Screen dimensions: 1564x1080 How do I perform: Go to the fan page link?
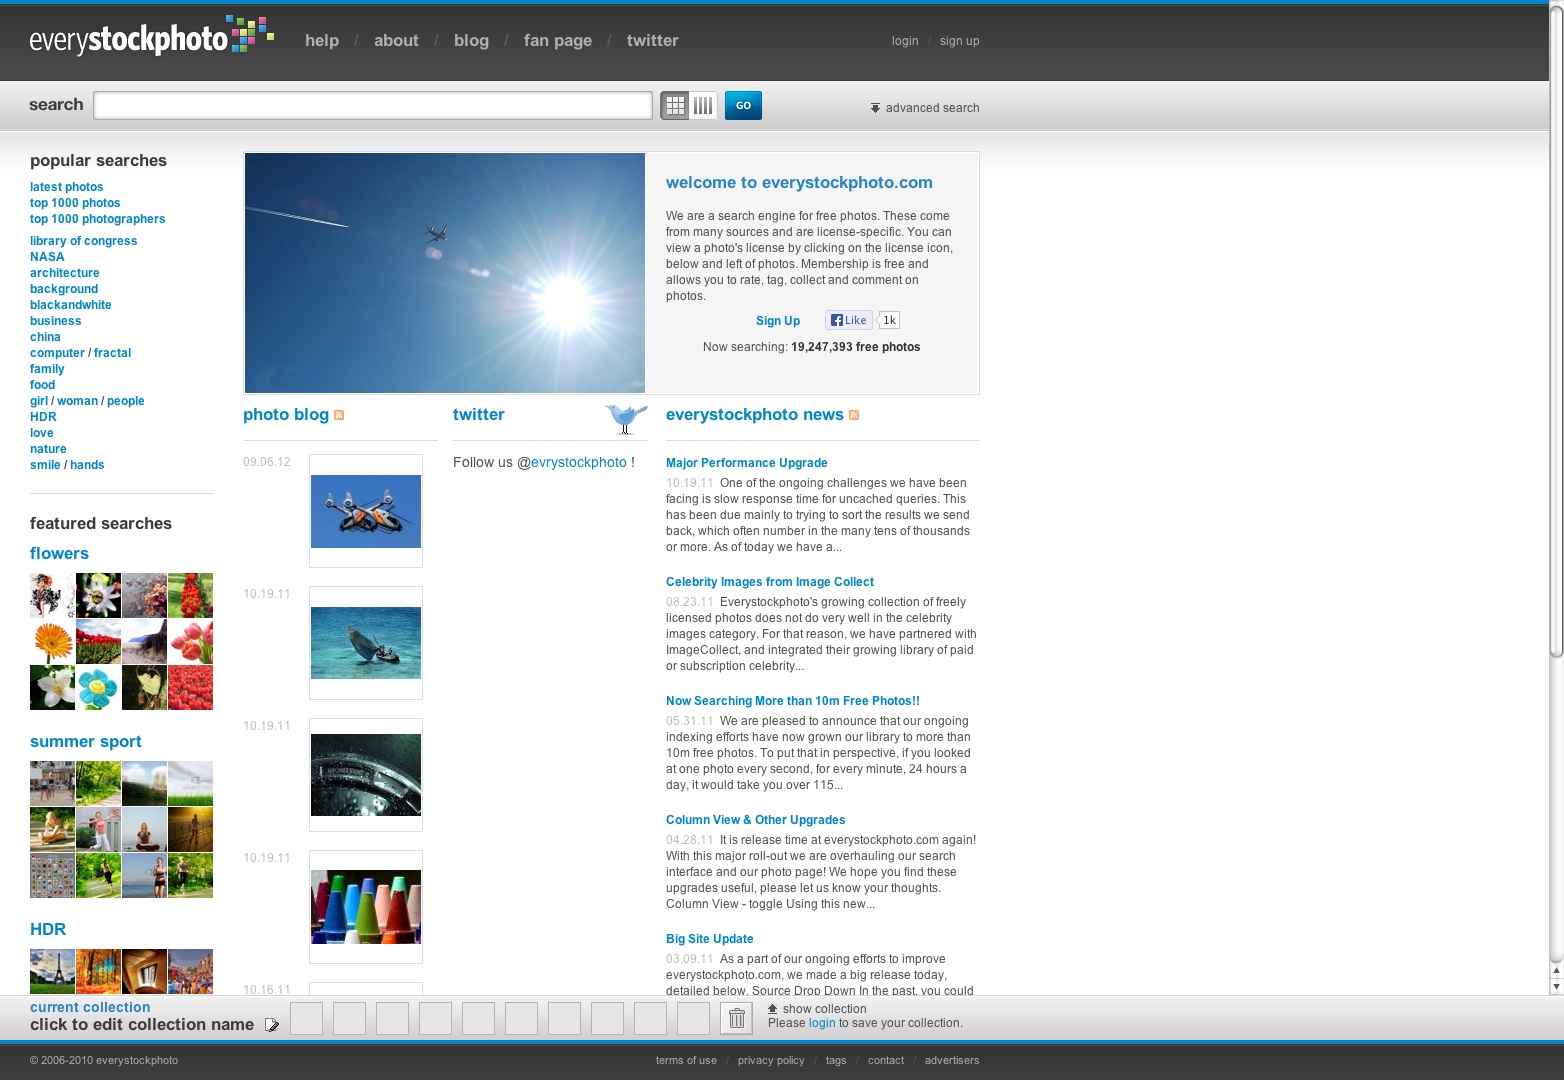pos(558,40)
